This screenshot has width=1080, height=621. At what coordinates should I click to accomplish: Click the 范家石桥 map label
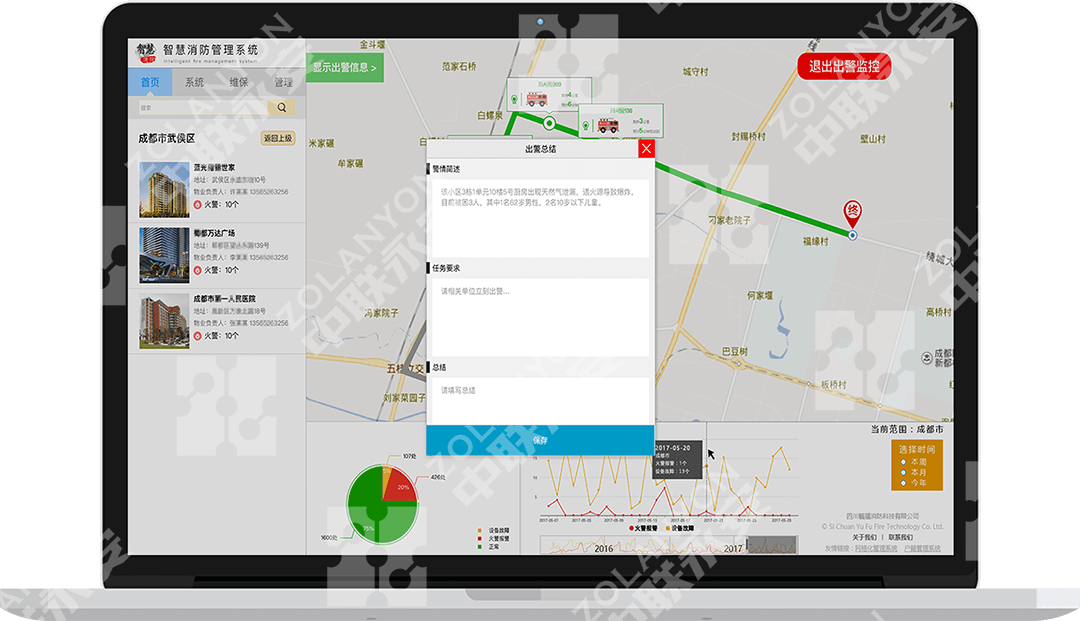(x=459, y=66)
